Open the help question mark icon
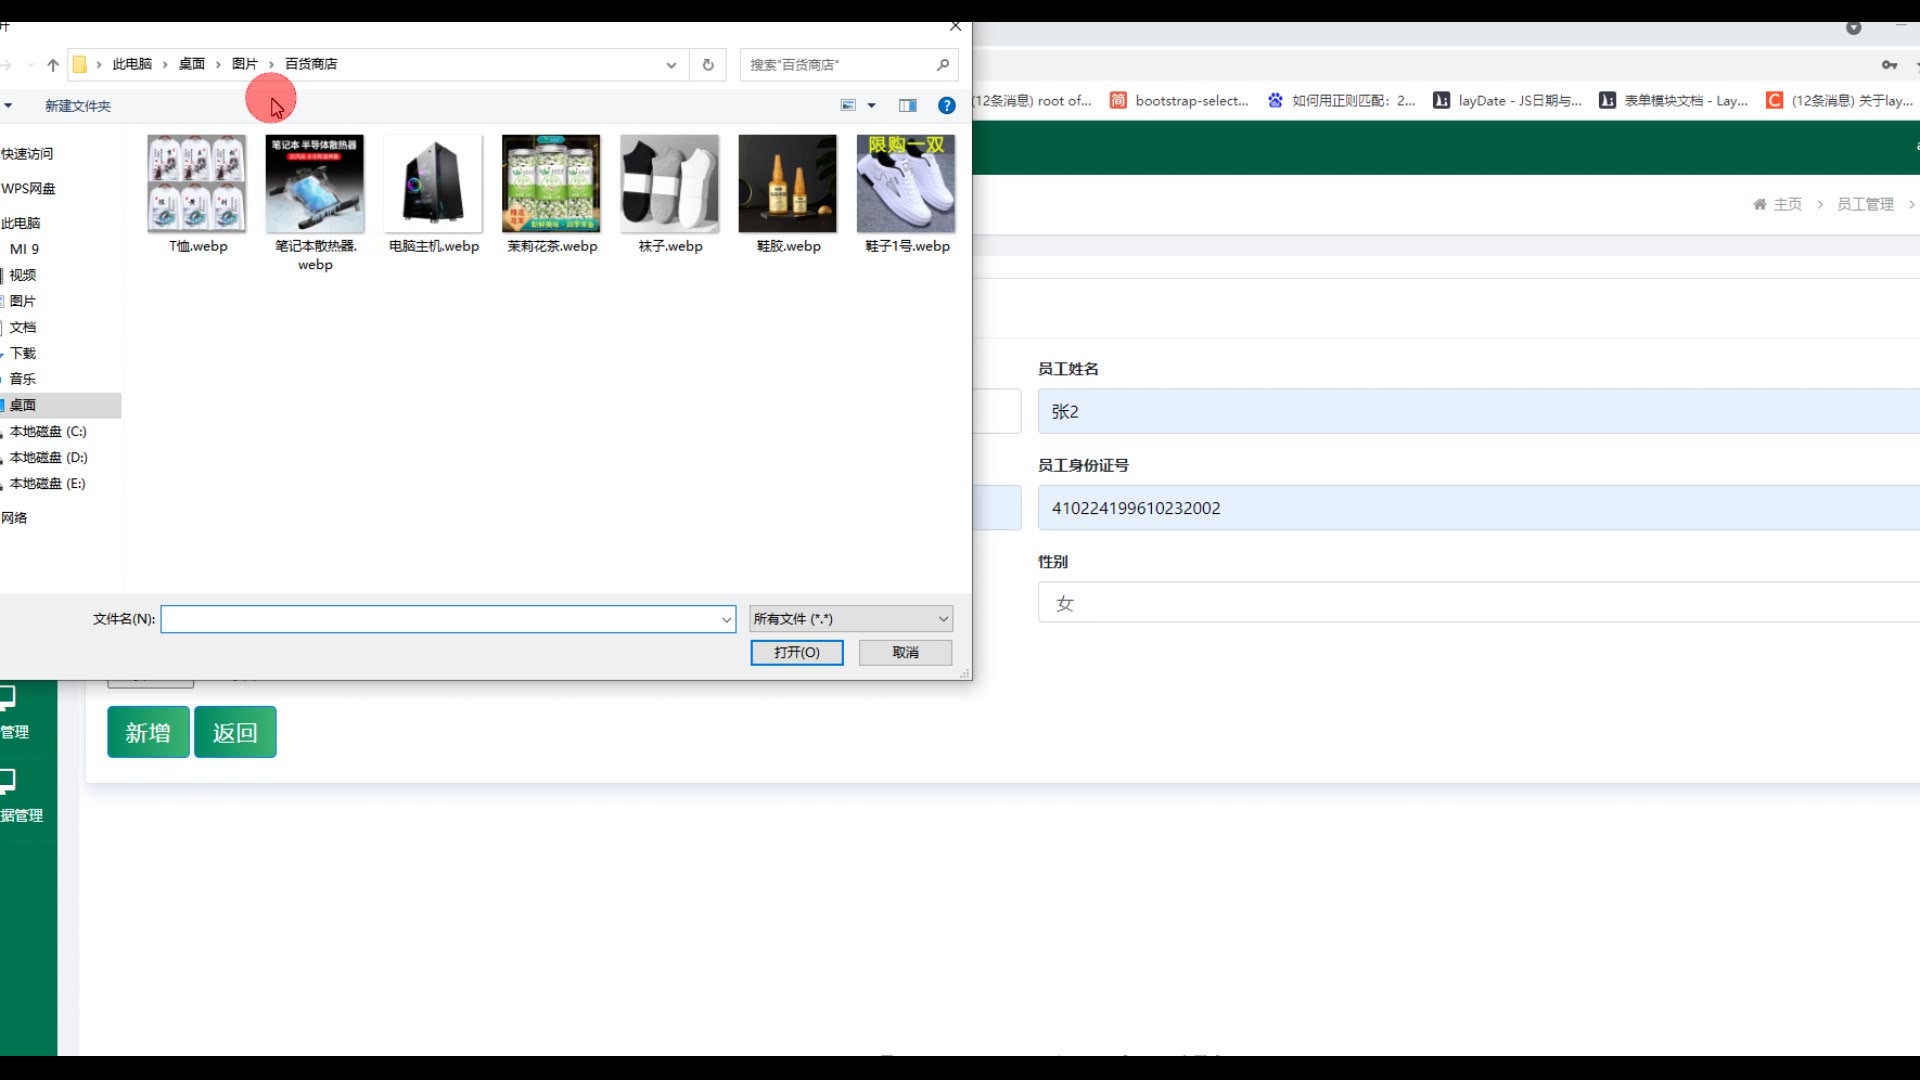The width and height of the screenshot is (1920, 1080). click(x=946, y=105)
